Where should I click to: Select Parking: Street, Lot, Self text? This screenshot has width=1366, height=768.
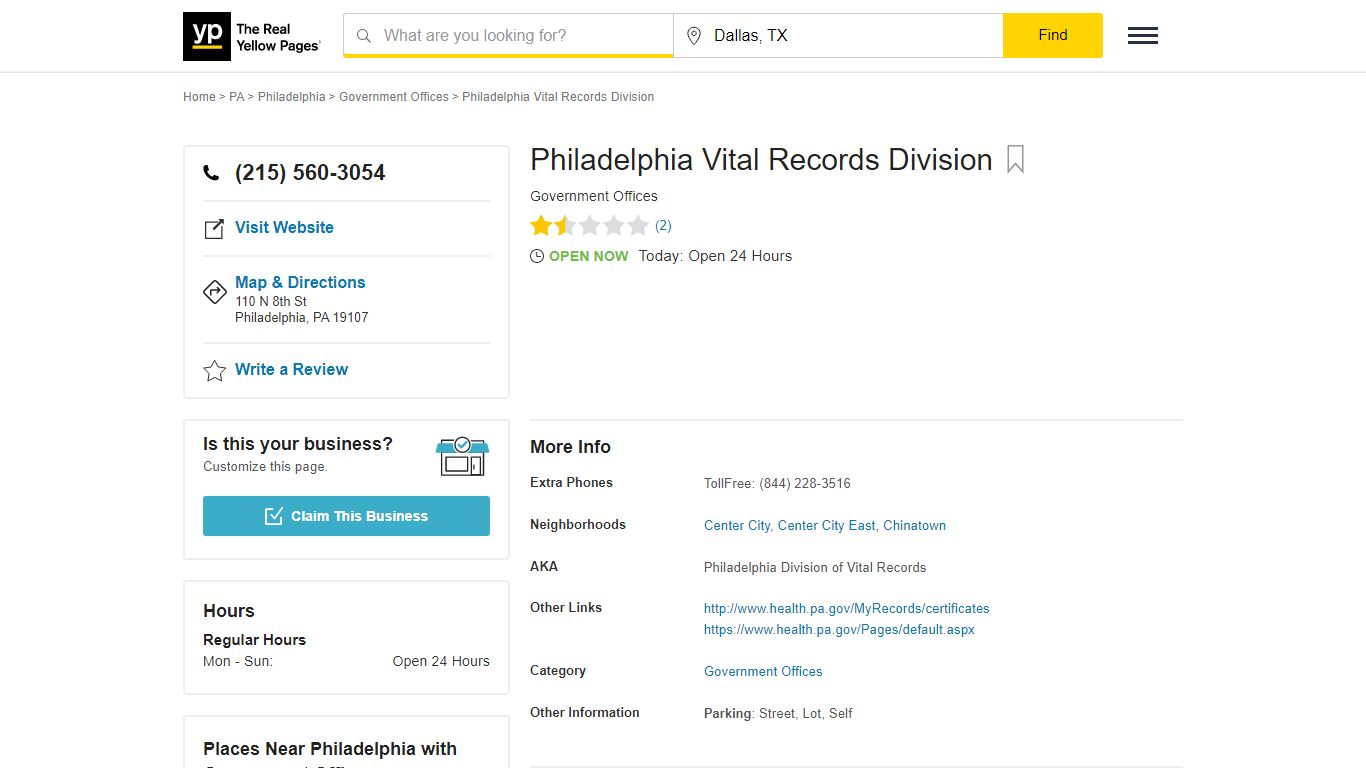778,714
